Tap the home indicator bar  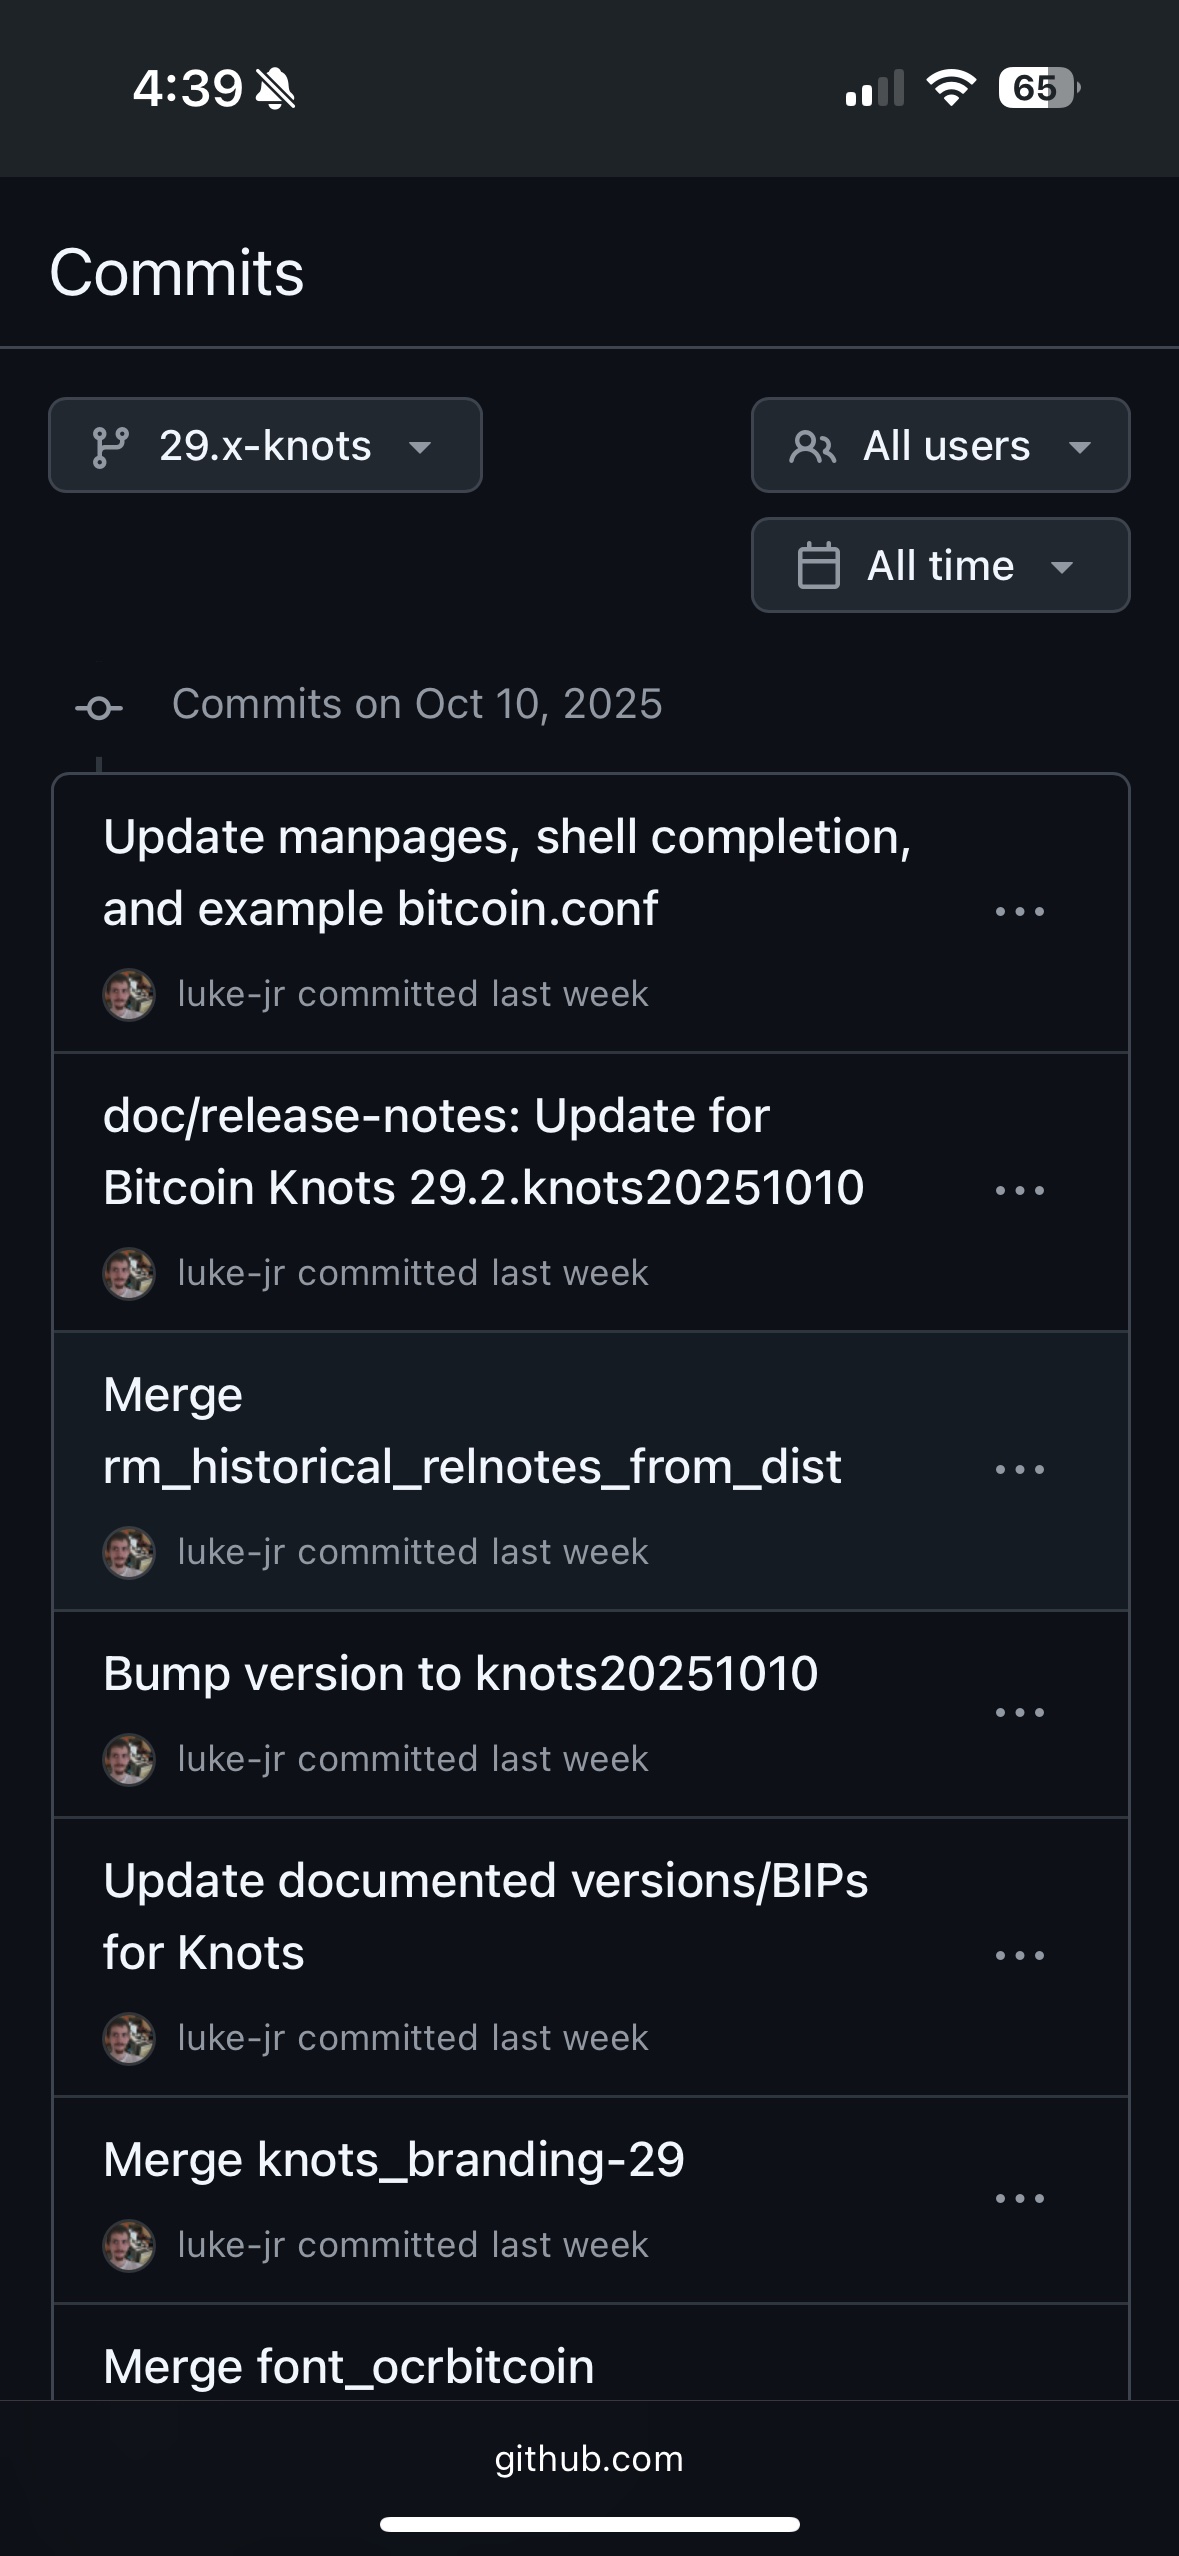click(x=589, y=2524)
